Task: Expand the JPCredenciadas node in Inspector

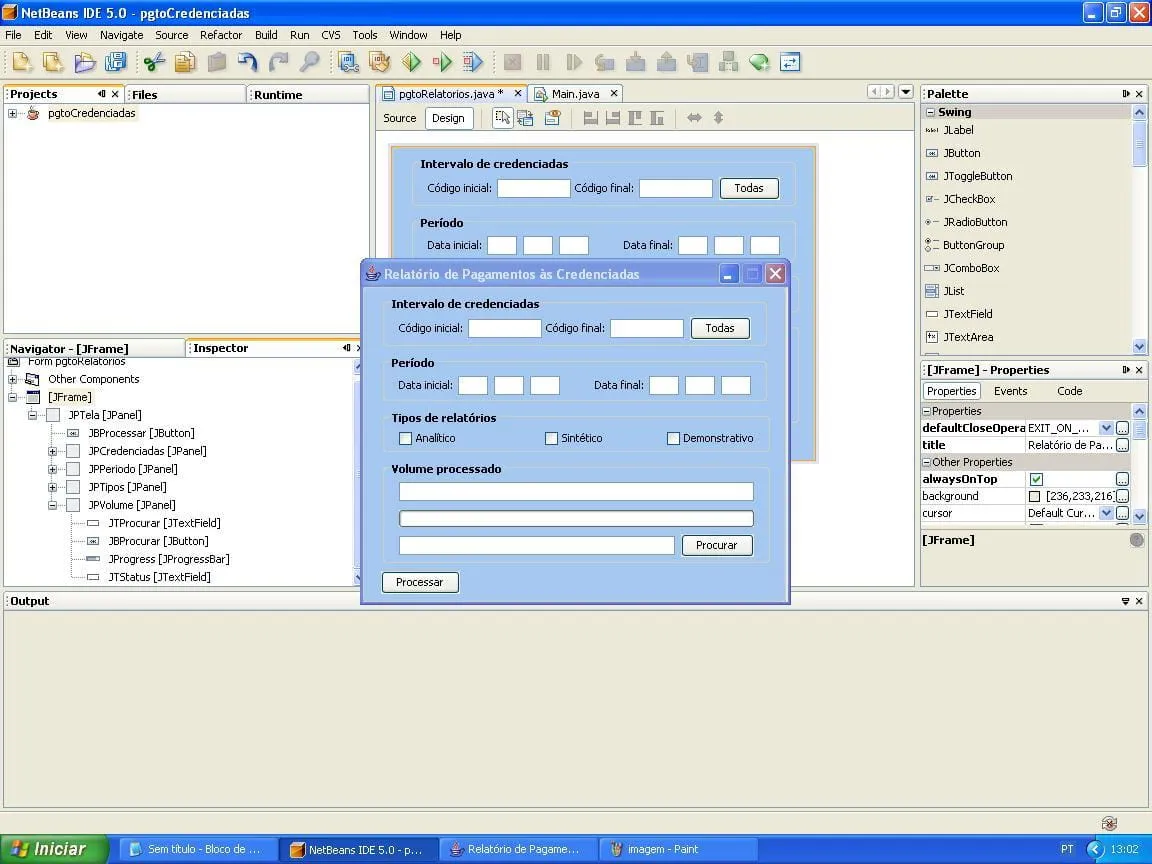Action: click(x=53, y=451)
